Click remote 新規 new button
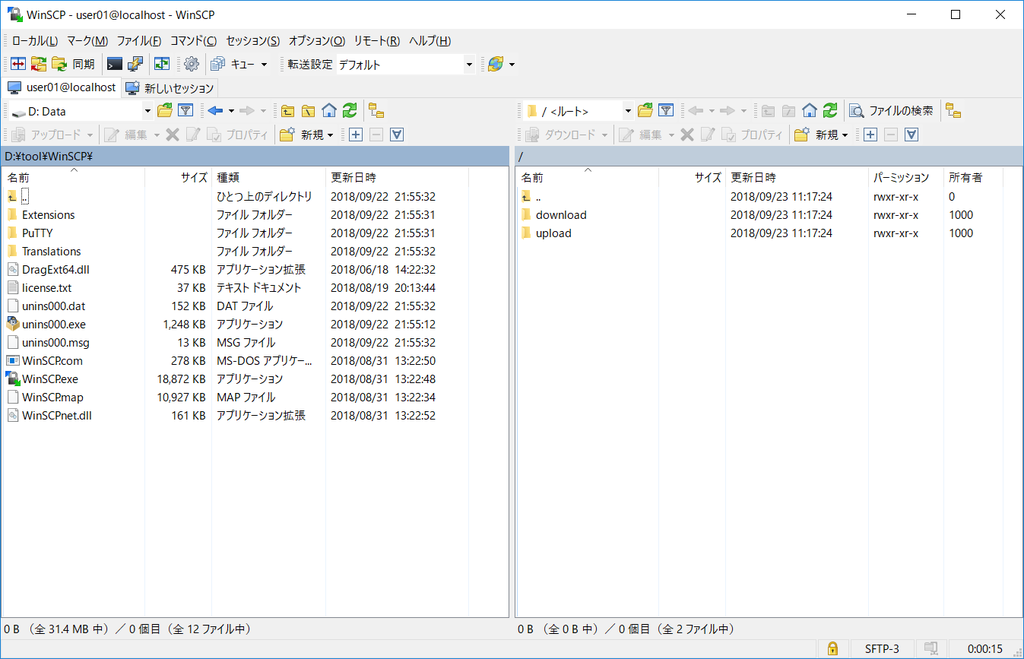 click(x=820, y=135)
